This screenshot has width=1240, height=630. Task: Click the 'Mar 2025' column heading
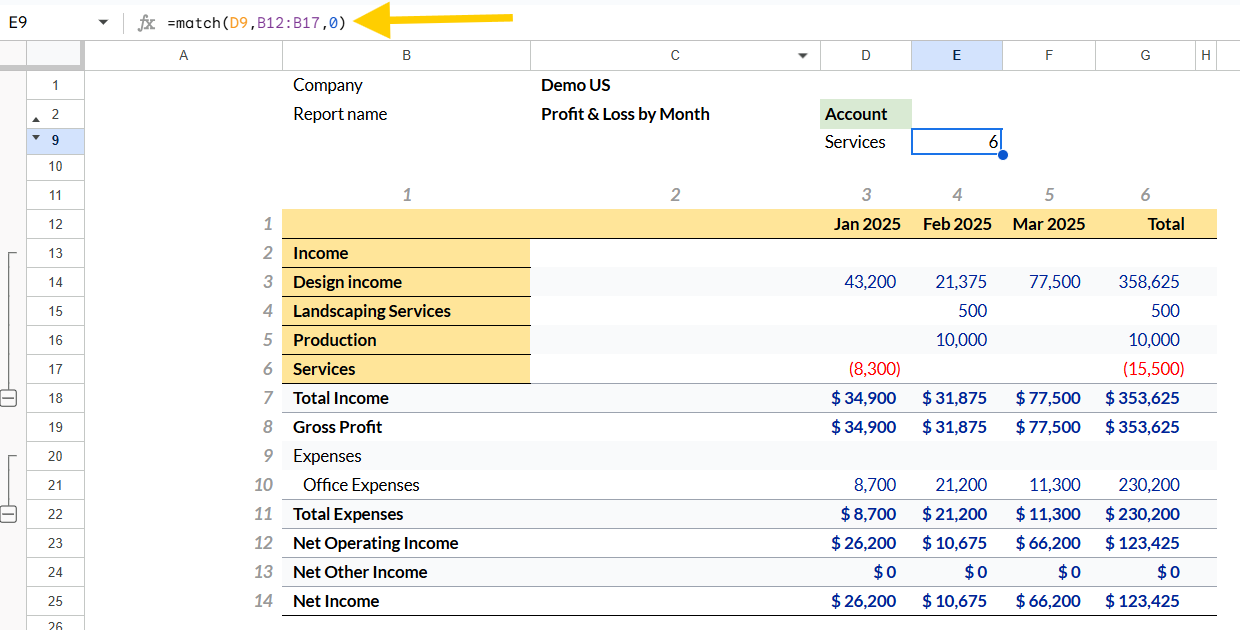(x=1049, y=224)
